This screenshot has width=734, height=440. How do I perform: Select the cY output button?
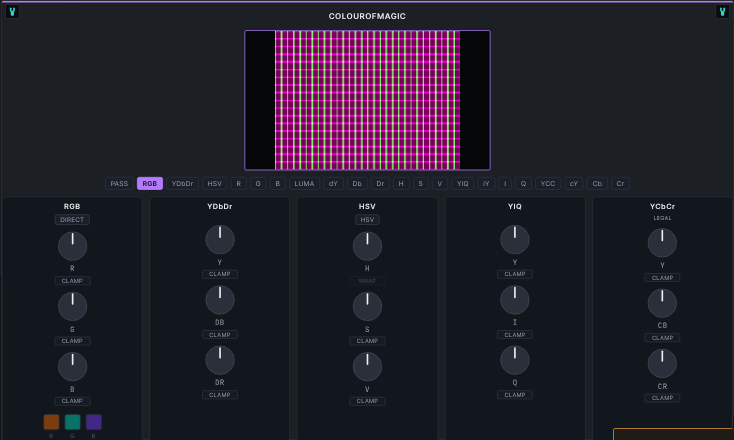(574, 183)
